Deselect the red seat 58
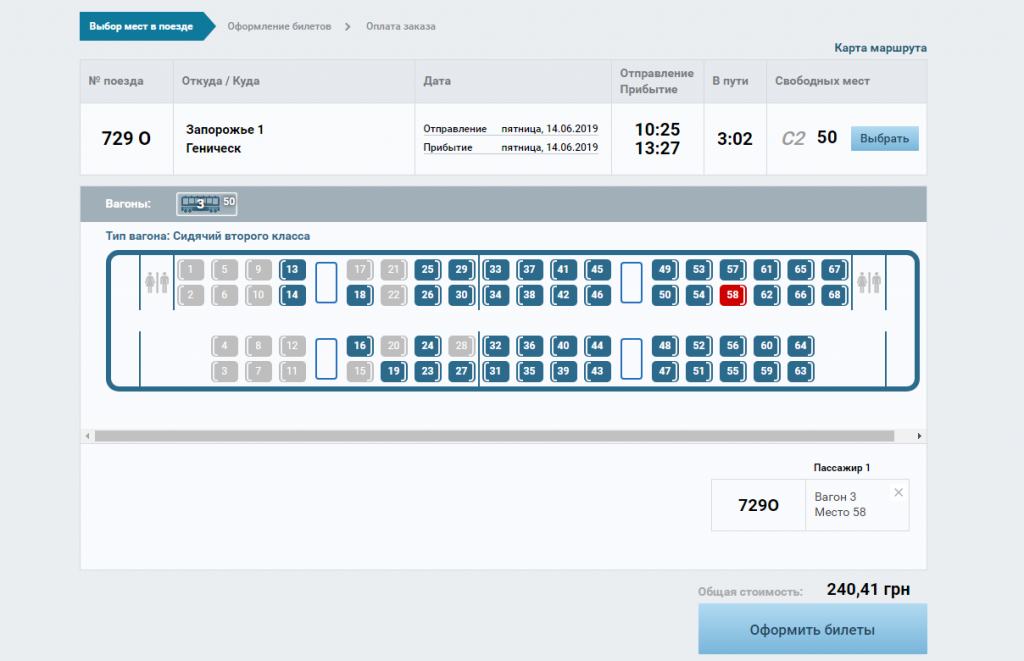The height and width of the screenshot is (661, 1024). coord(732,295)
